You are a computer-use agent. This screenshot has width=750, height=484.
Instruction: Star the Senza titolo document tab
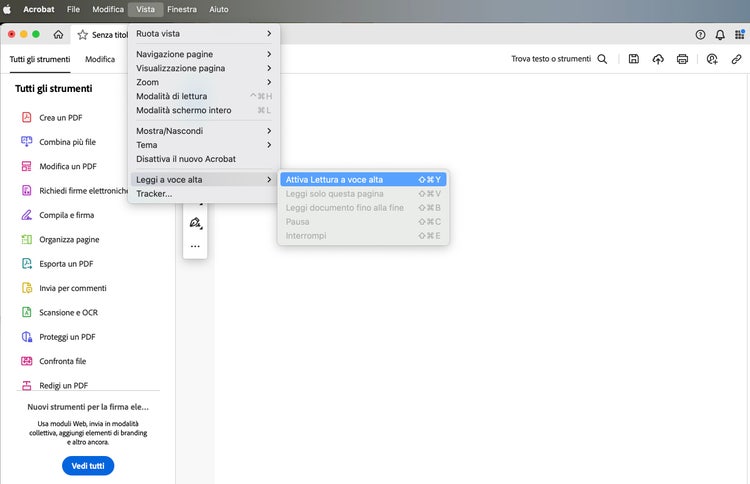pos(83,34)
